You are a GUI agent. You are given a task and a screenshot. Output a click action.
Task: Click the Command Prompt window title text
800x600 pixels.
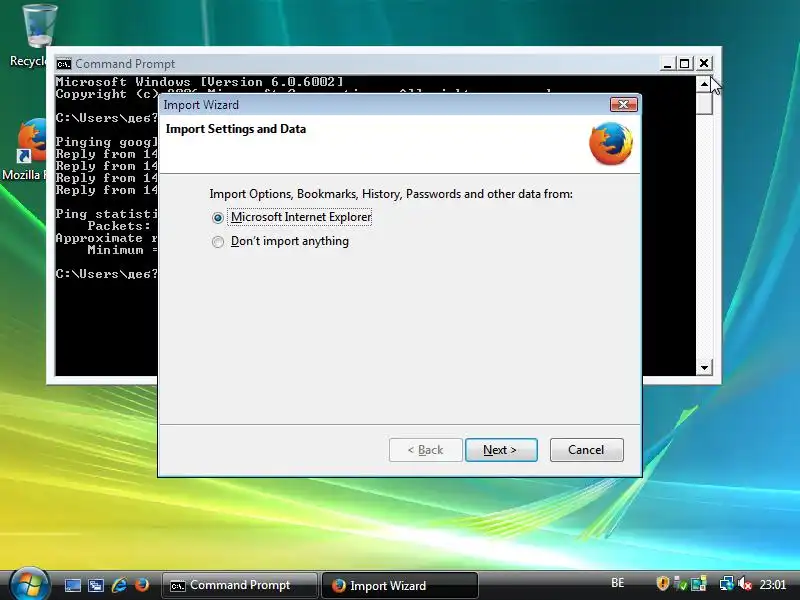point(125,64)
